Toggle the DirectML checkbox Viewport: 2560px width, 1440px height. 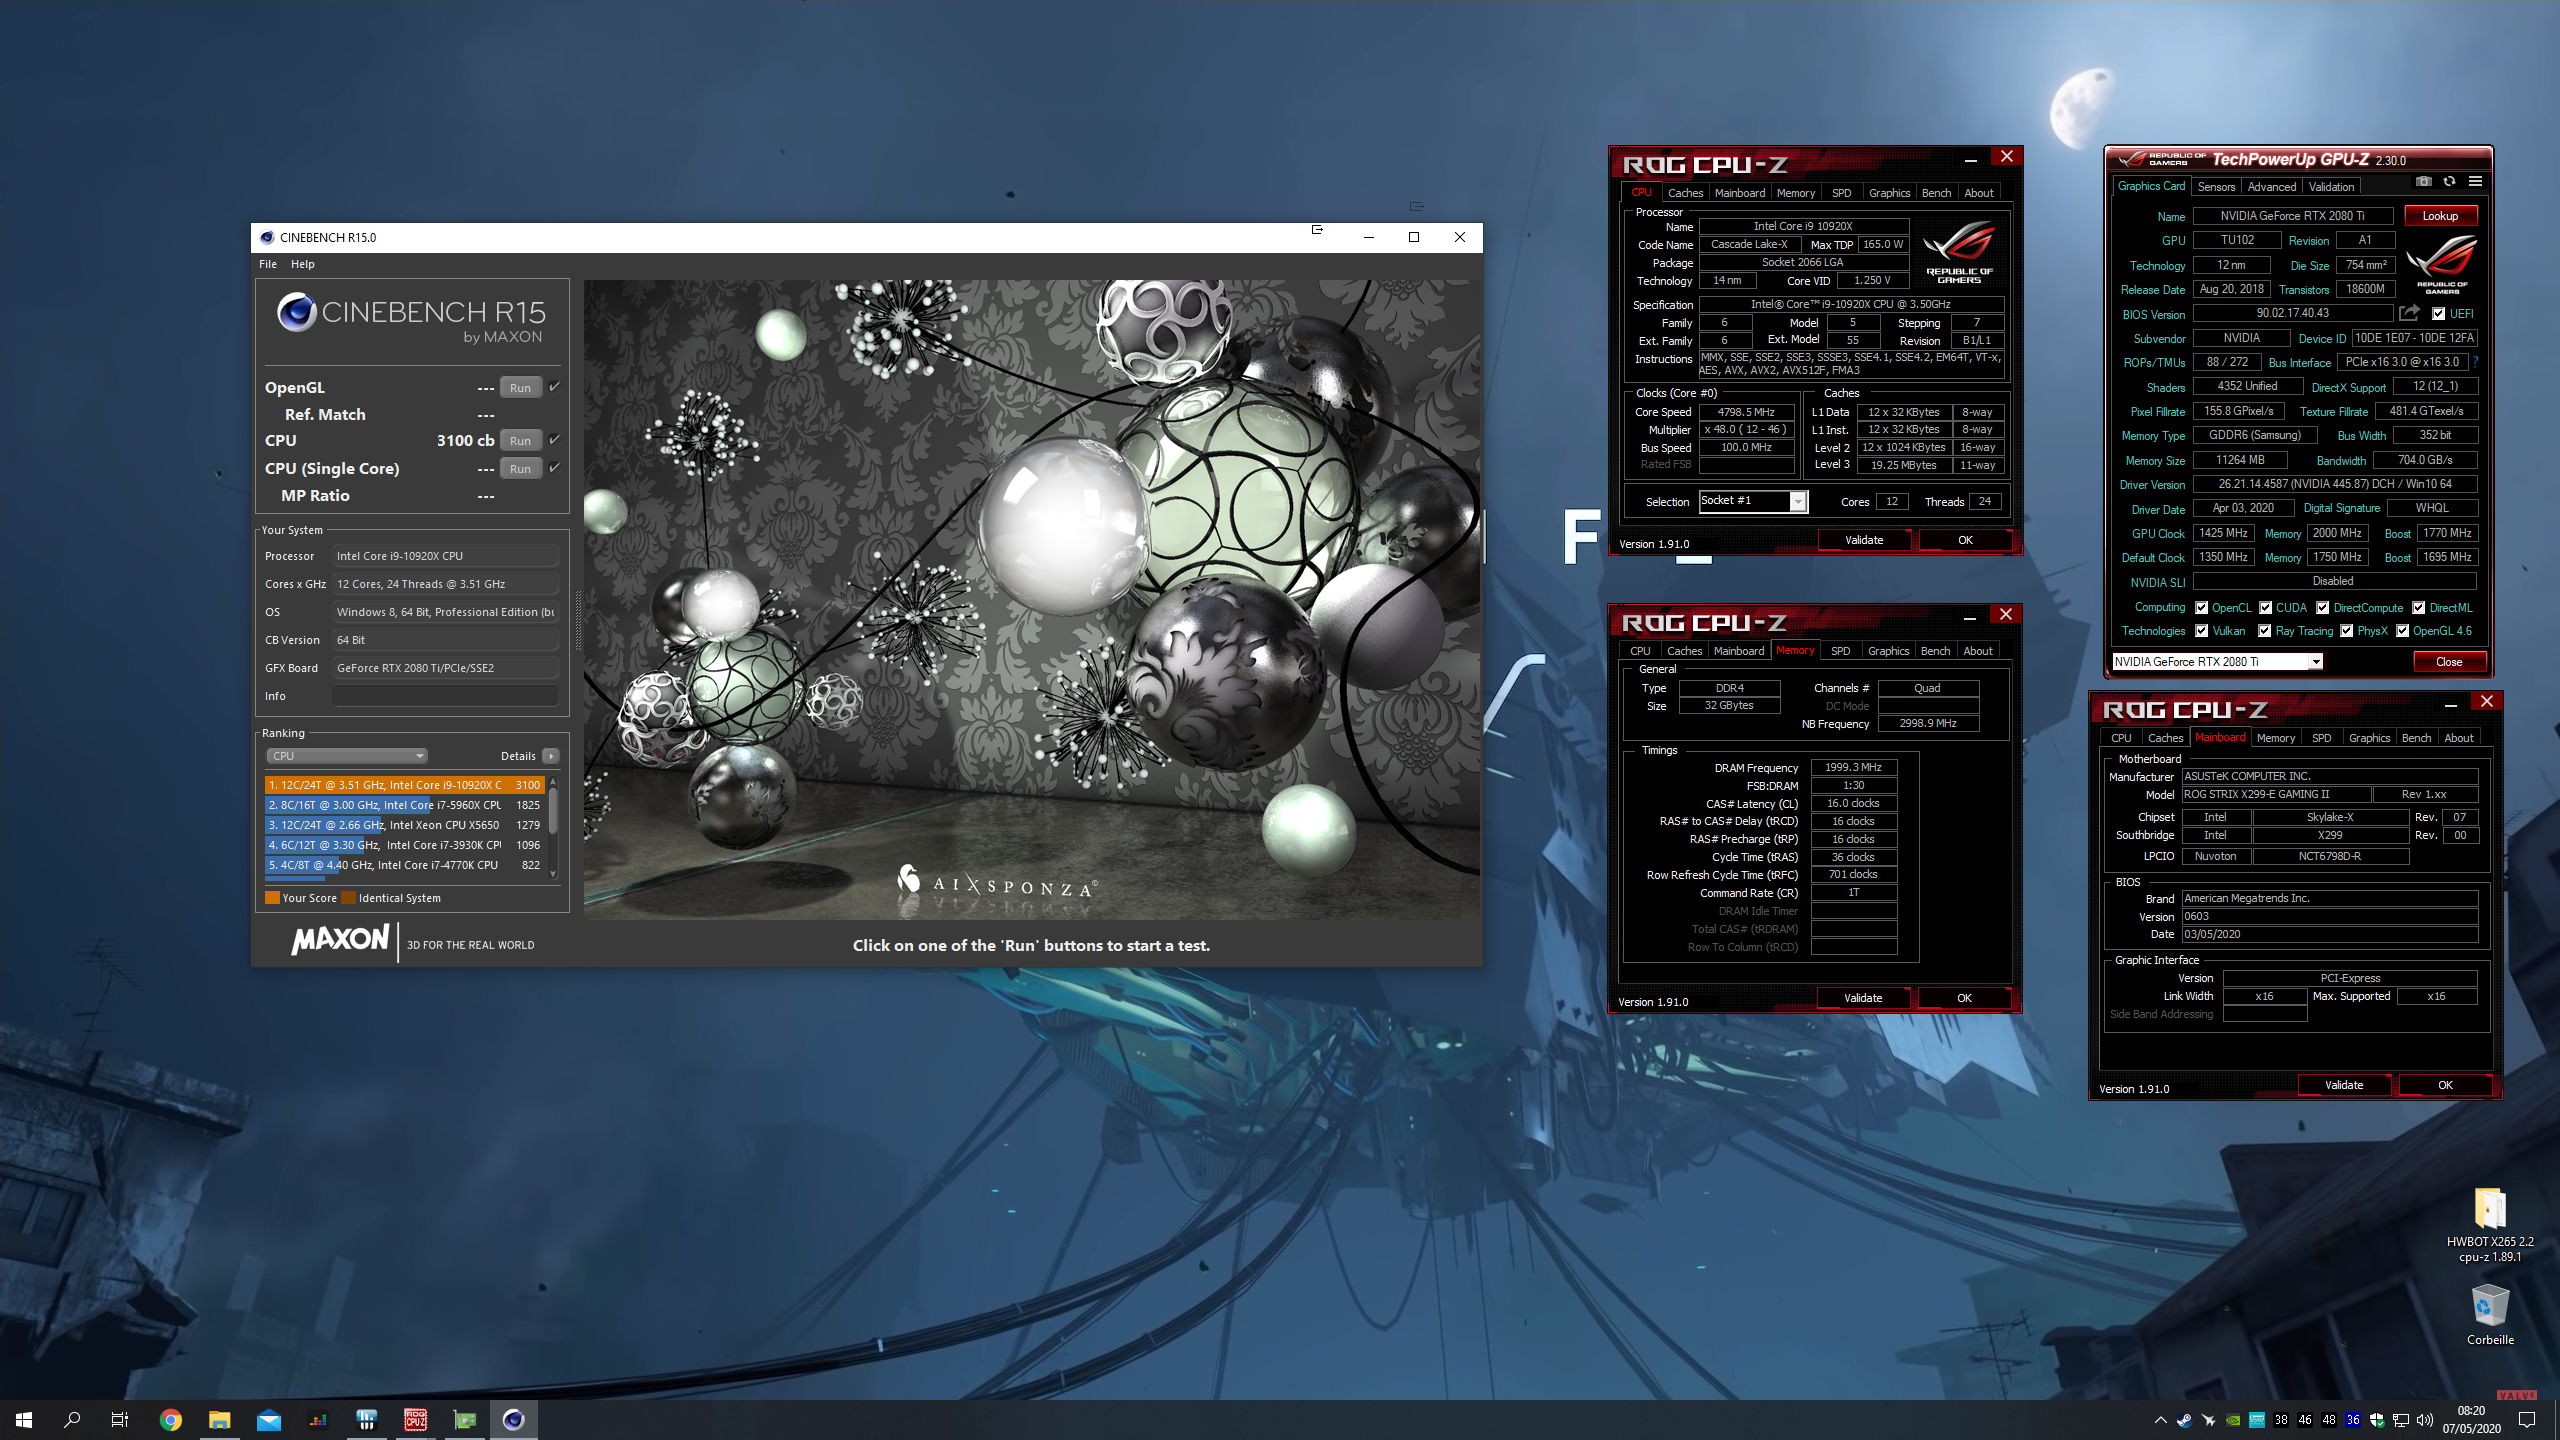point(2418,608)
